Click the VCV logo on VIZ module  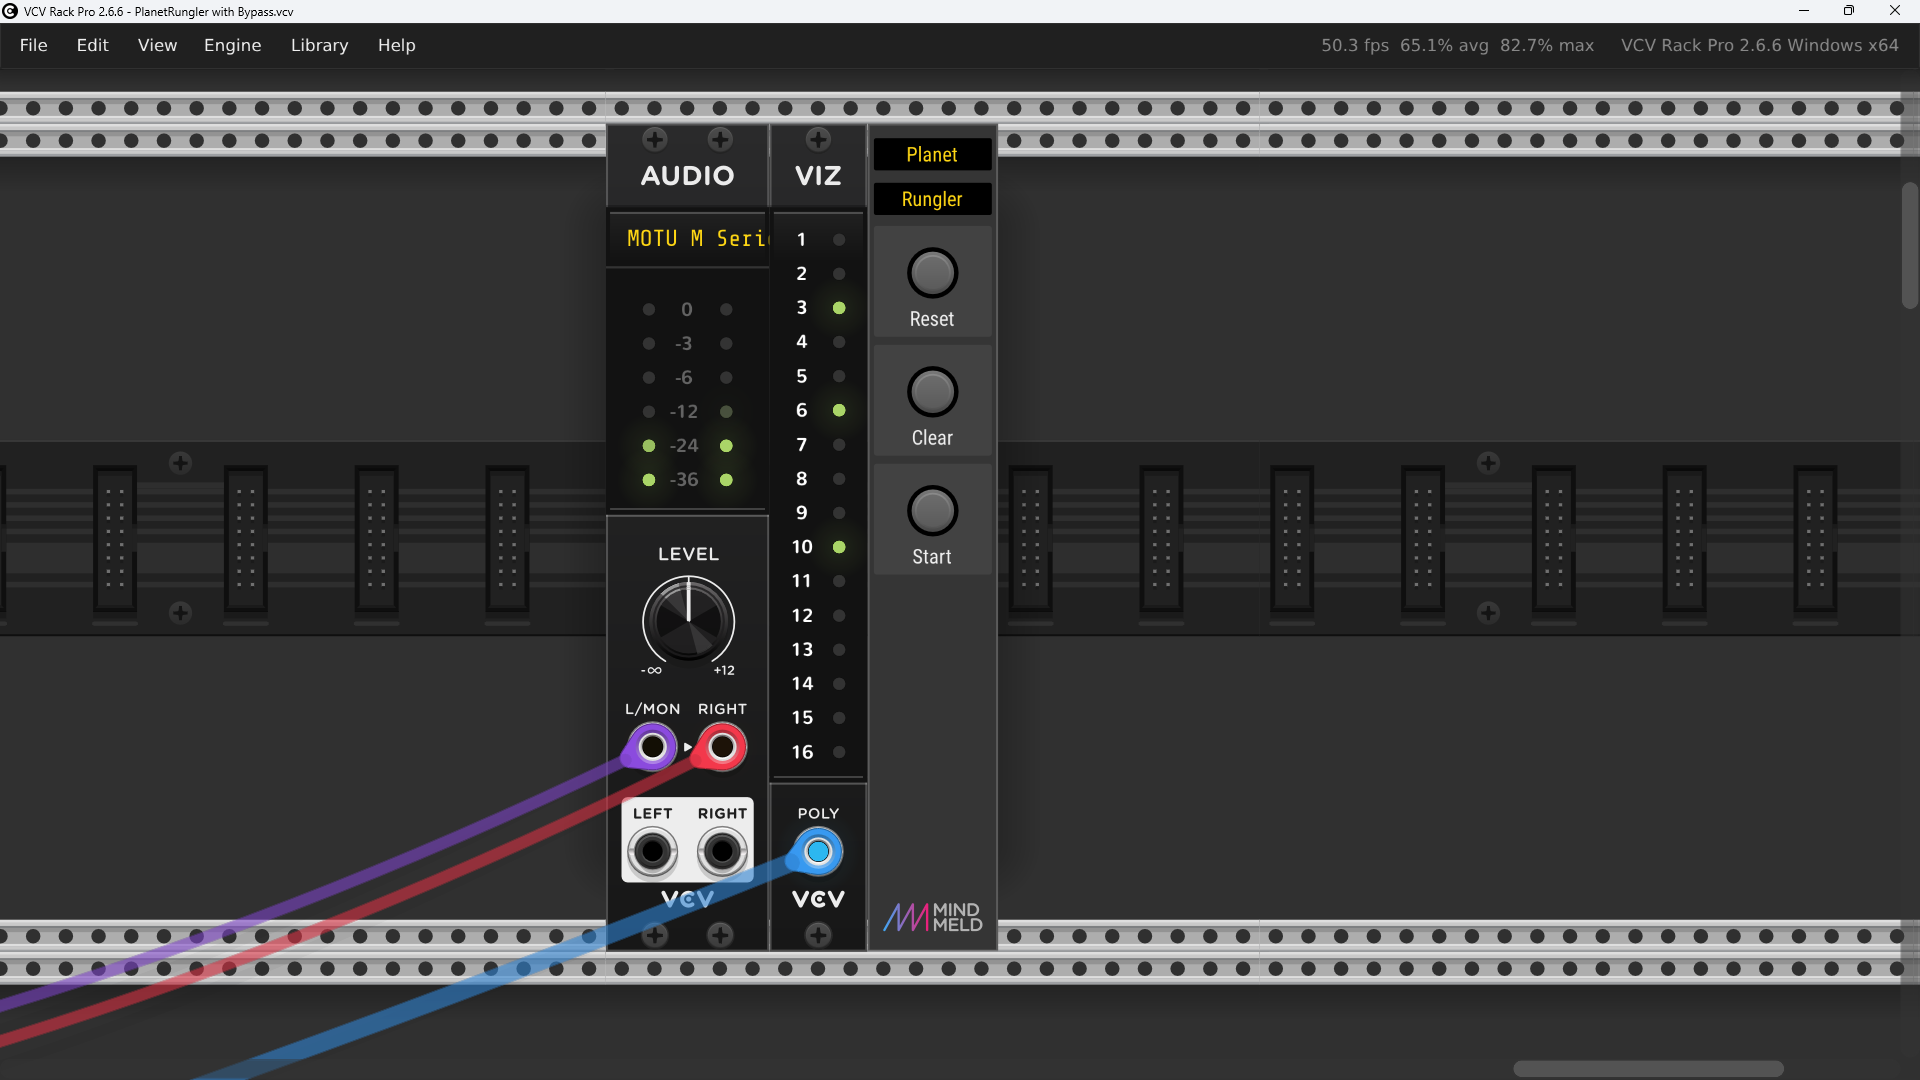coord(818,899)
